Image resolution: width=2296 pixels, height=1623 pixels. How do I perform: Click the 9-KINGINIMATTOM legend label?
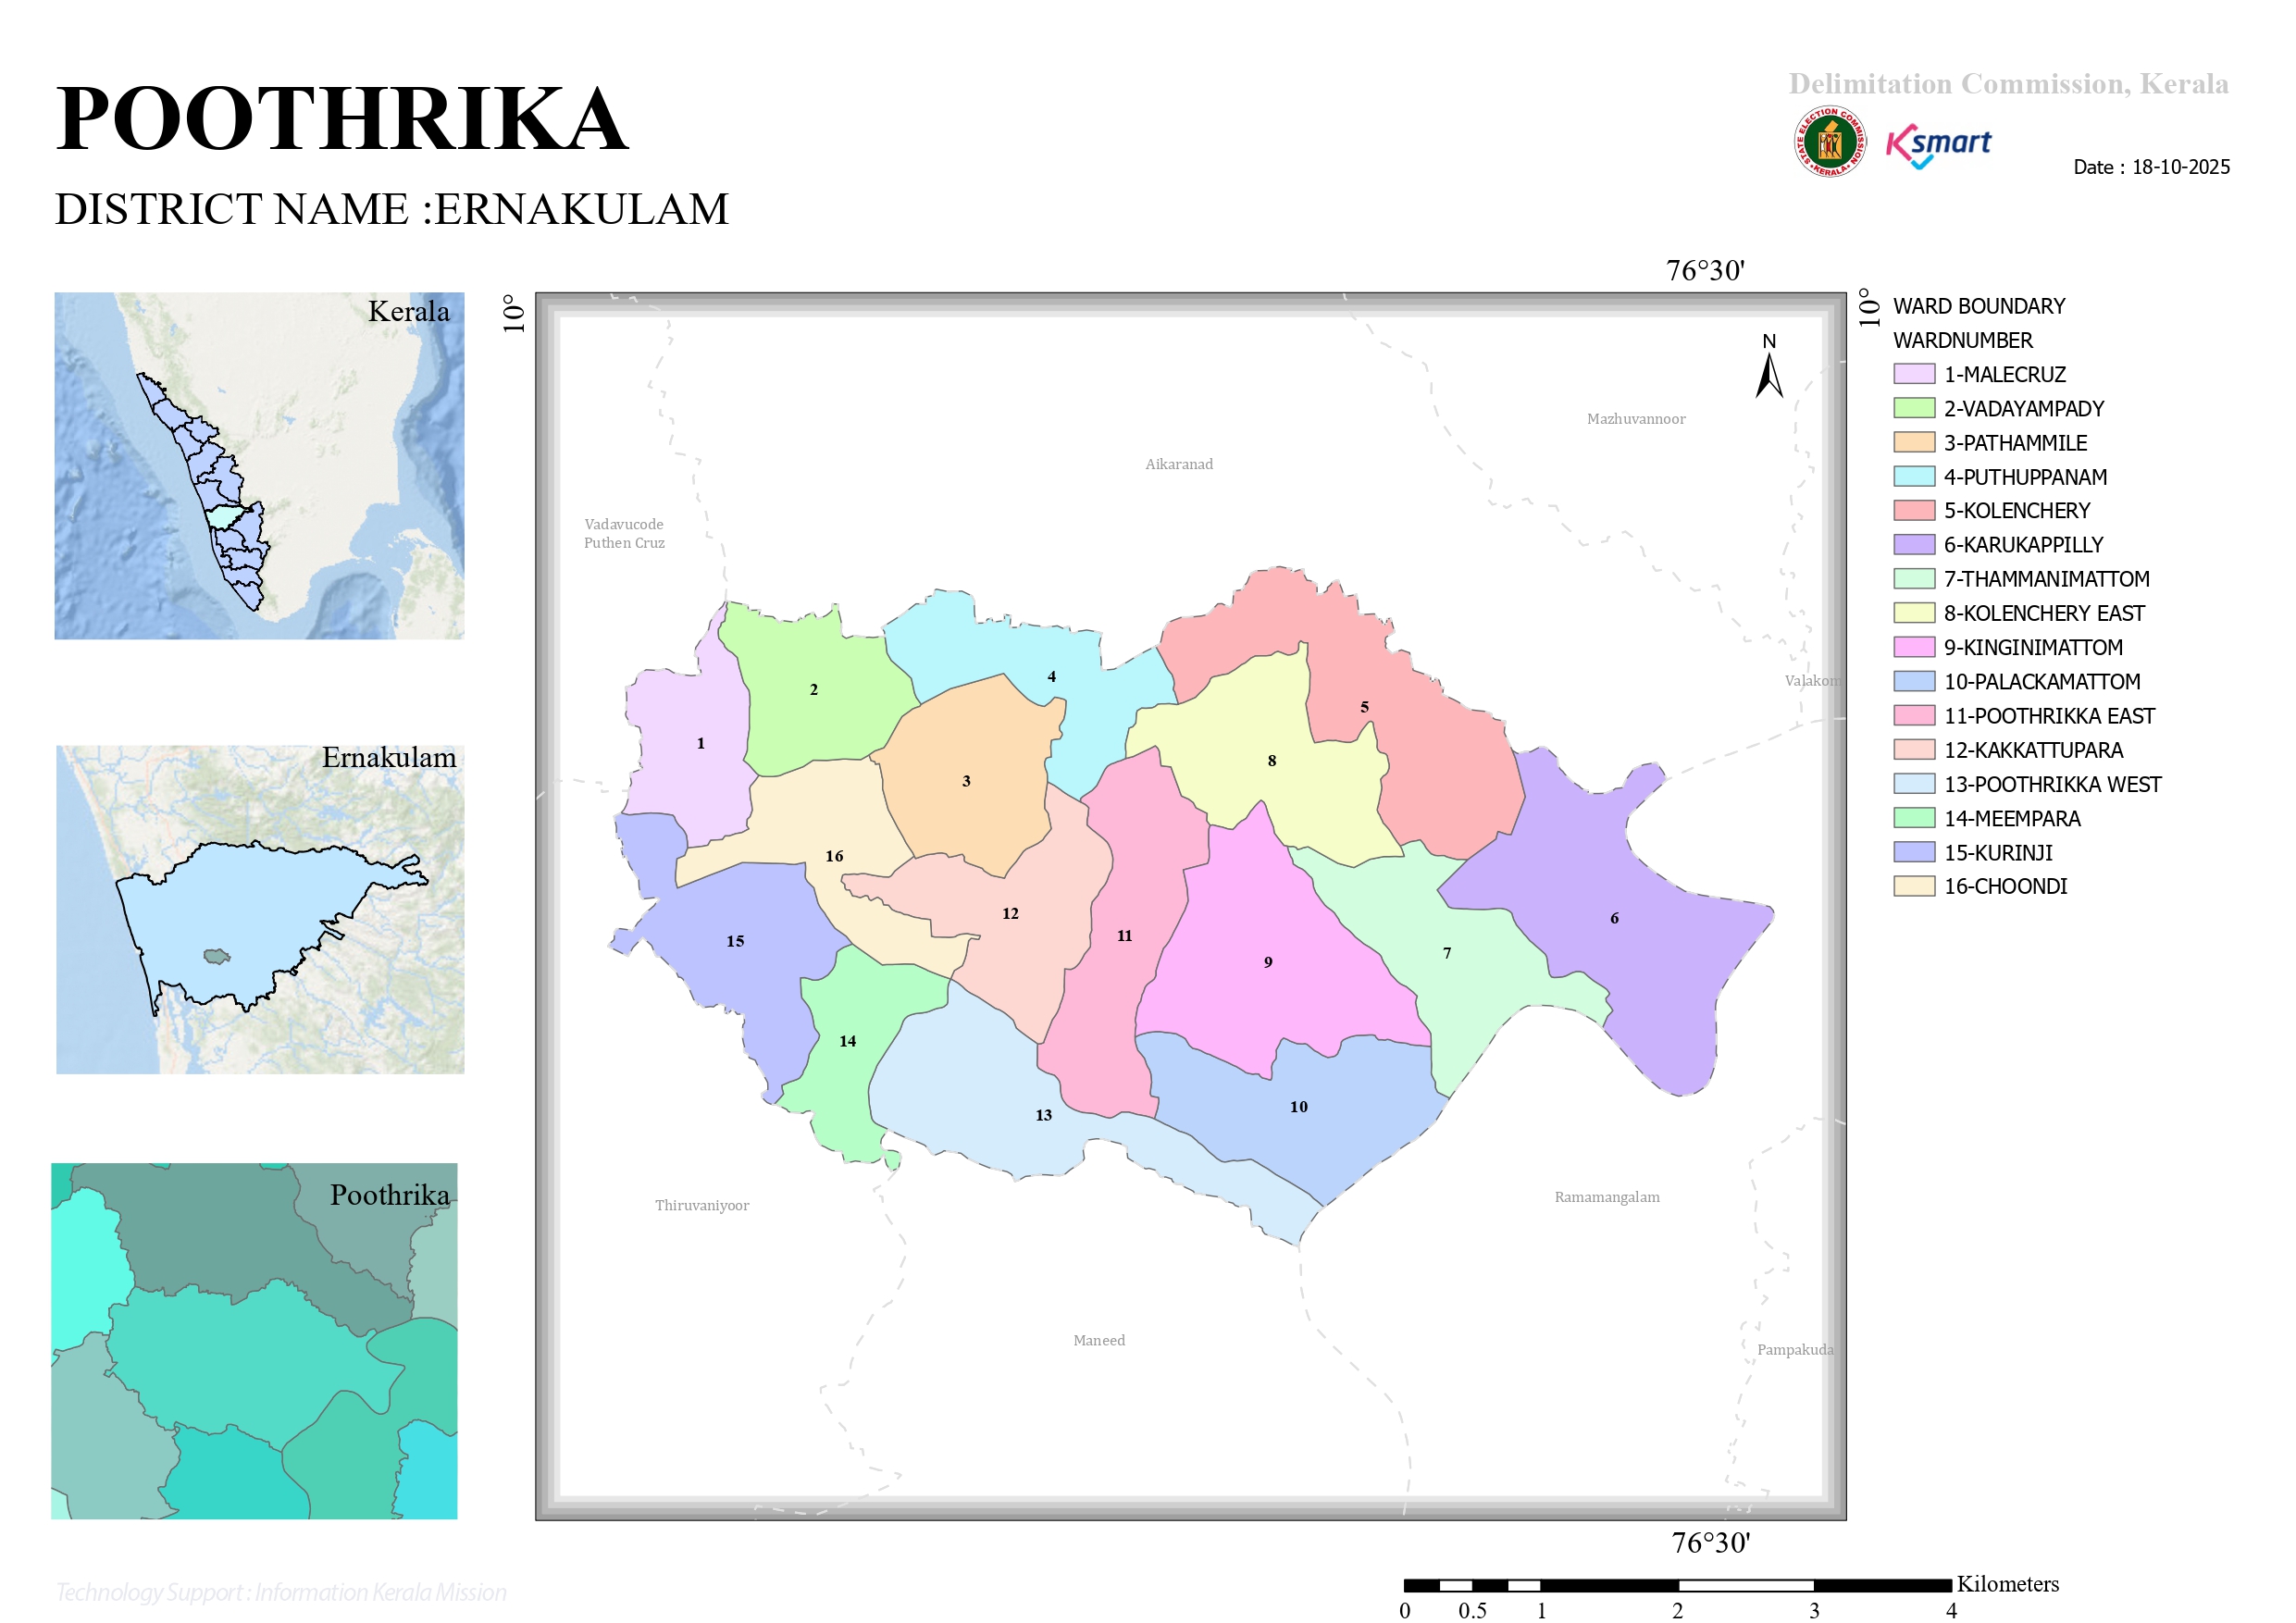[2033, 647]
